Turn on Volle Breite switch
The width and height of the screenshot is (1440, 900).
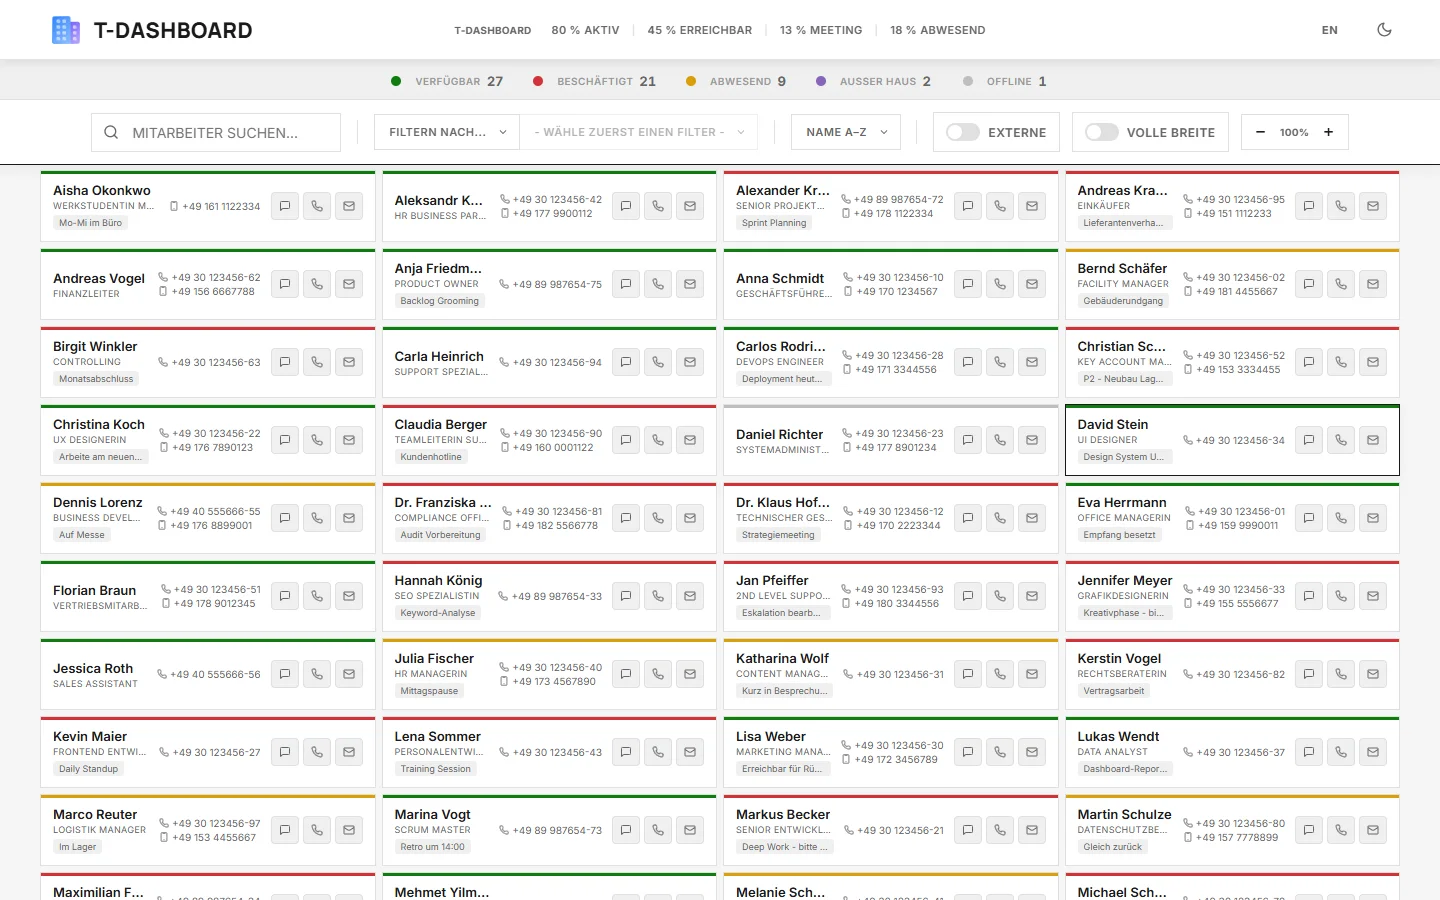pyautogui.click(x=1101, y=132)
